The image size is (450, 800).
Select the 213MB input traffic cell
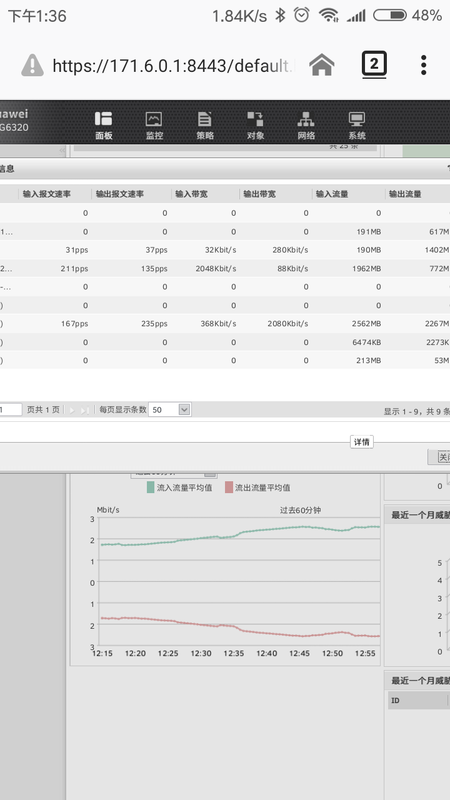coord(369,360)
